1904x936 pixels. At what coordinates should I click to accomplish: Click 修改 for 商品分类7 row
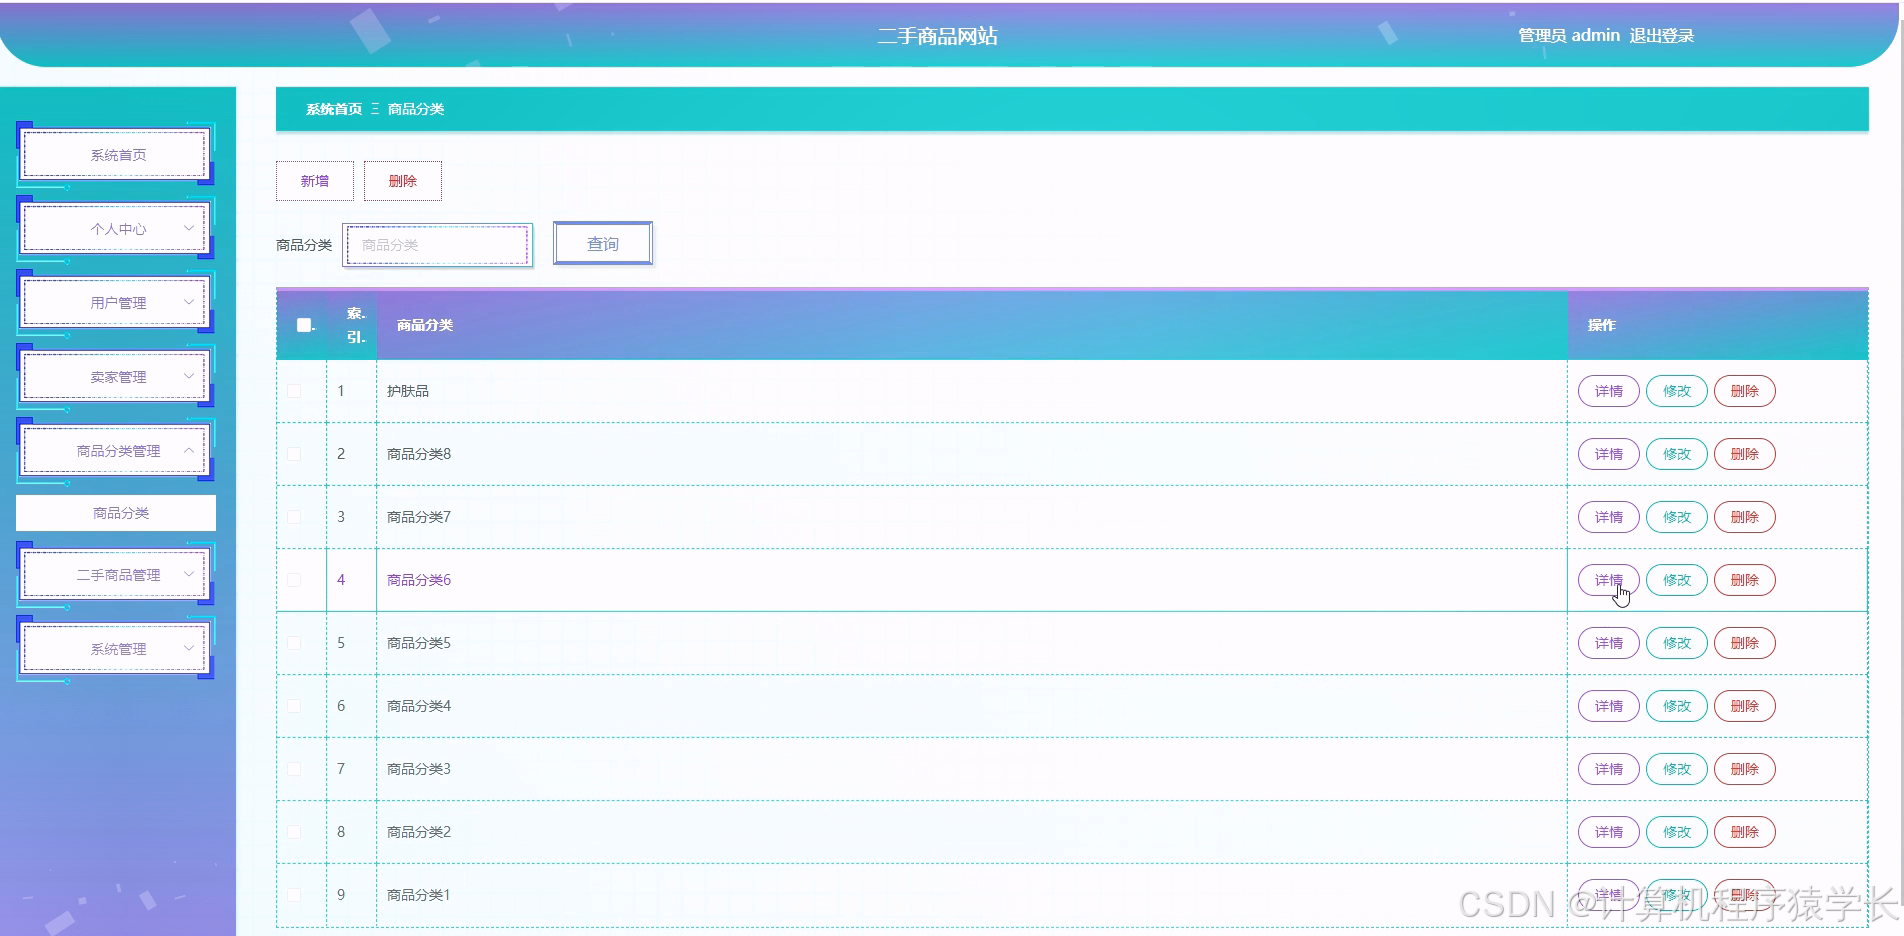point(1677,517)
